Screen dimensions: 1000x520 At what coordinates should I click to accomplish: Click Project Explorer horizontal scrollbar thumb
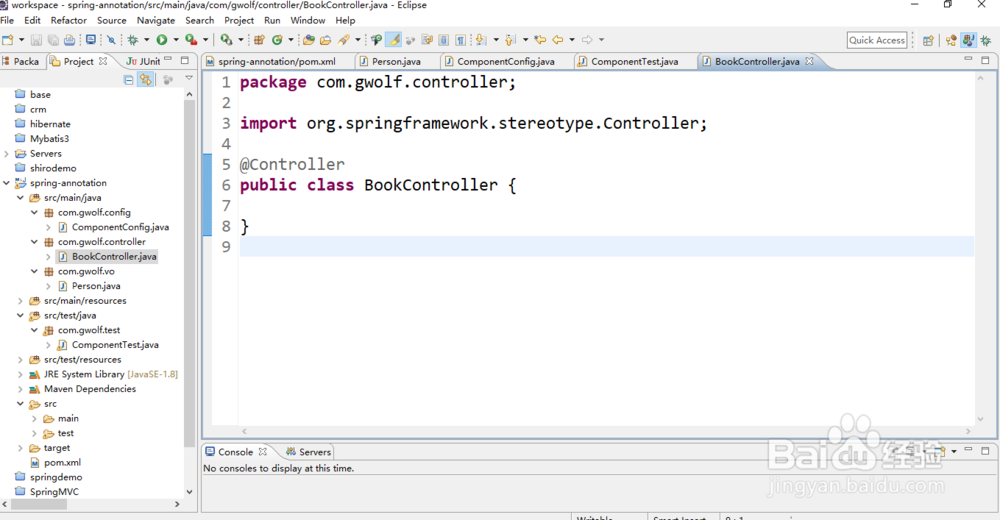tap(39, 504)
